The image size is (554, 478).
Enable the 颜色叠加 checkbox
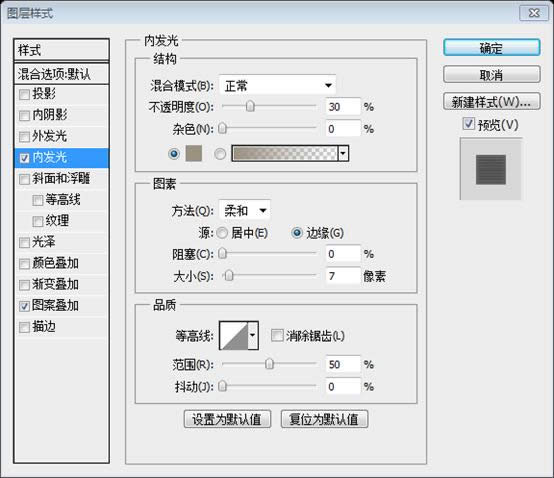[24, 264]
